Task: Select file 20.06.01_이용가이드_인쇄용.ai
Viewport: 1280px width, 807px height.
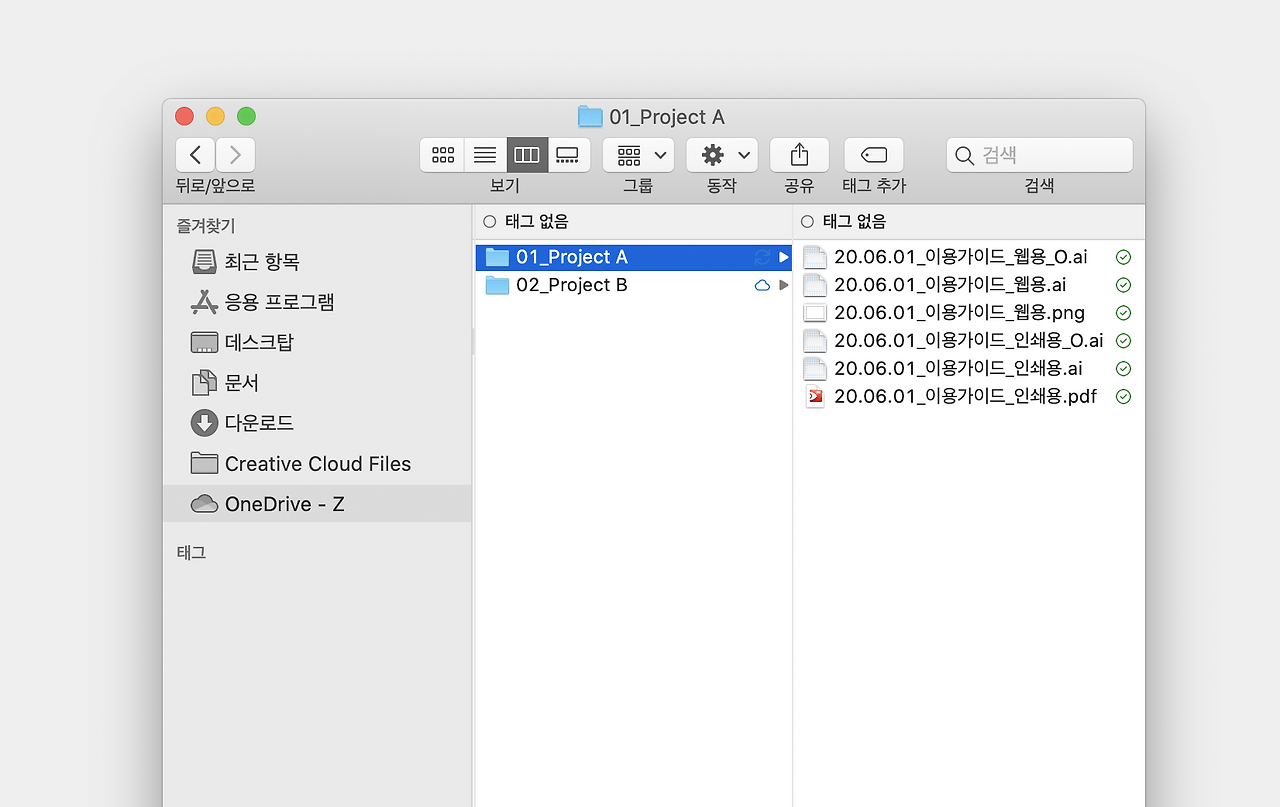Action: click(968, 368)
